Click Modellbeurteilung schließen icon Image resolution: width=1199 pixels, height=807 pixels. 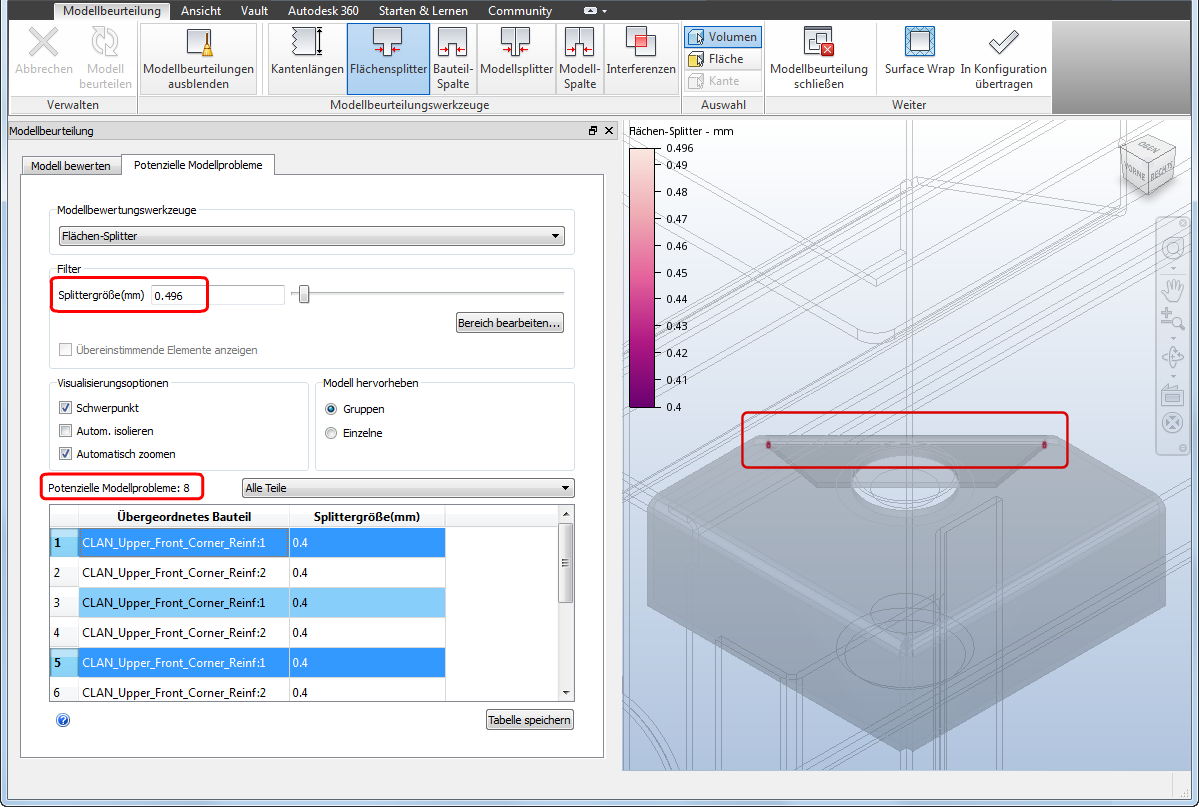[818, 42]
